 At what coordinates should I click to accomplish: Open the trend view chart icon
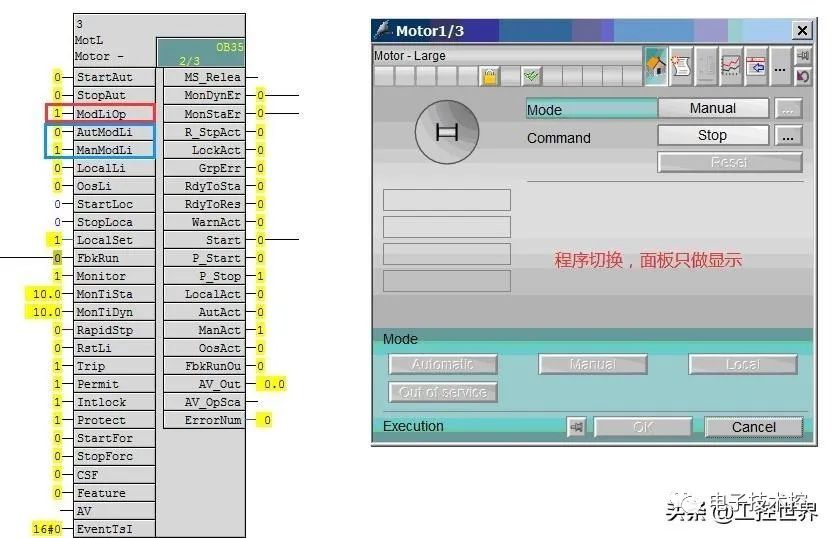tap(730, 67)
